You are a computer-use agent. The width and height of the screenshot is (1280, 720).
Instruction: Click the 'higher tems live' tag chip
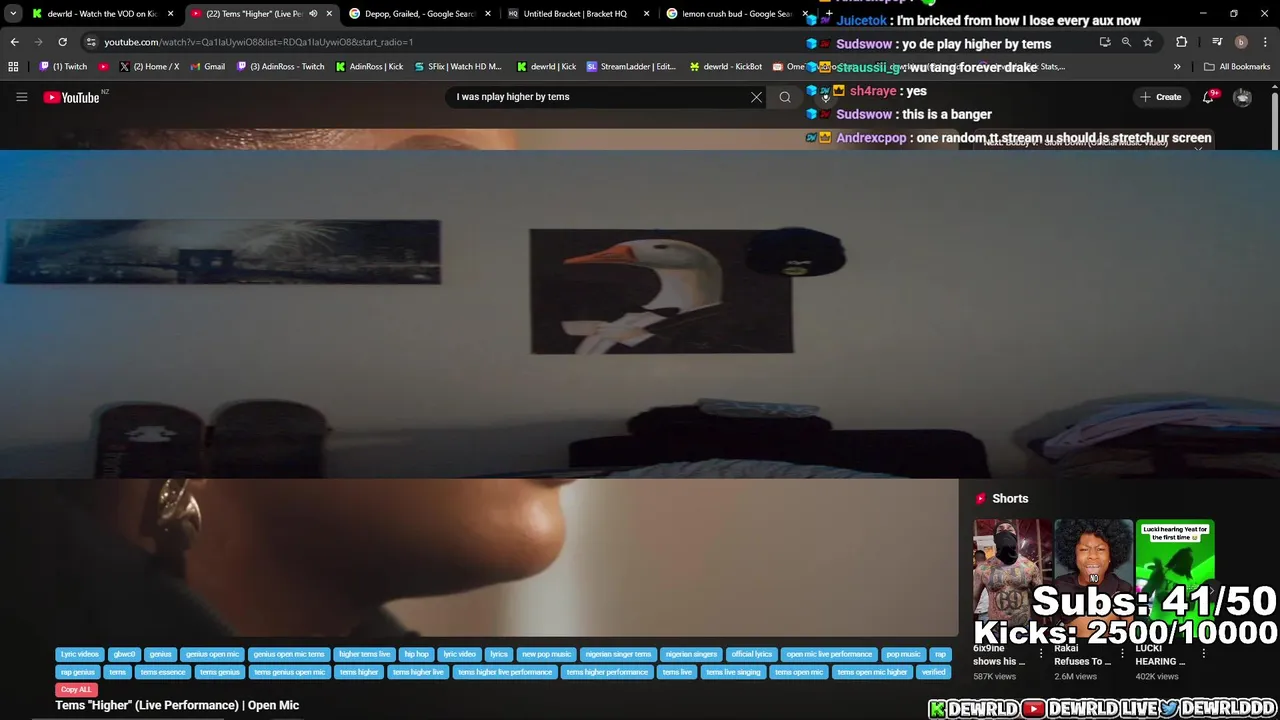pos(364,654)
